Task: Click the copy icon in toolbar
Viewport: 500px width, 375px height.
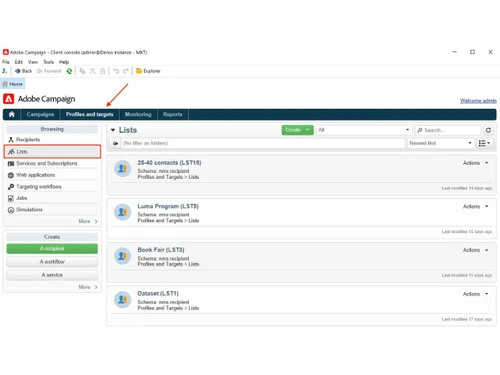Action: [82, 71]
